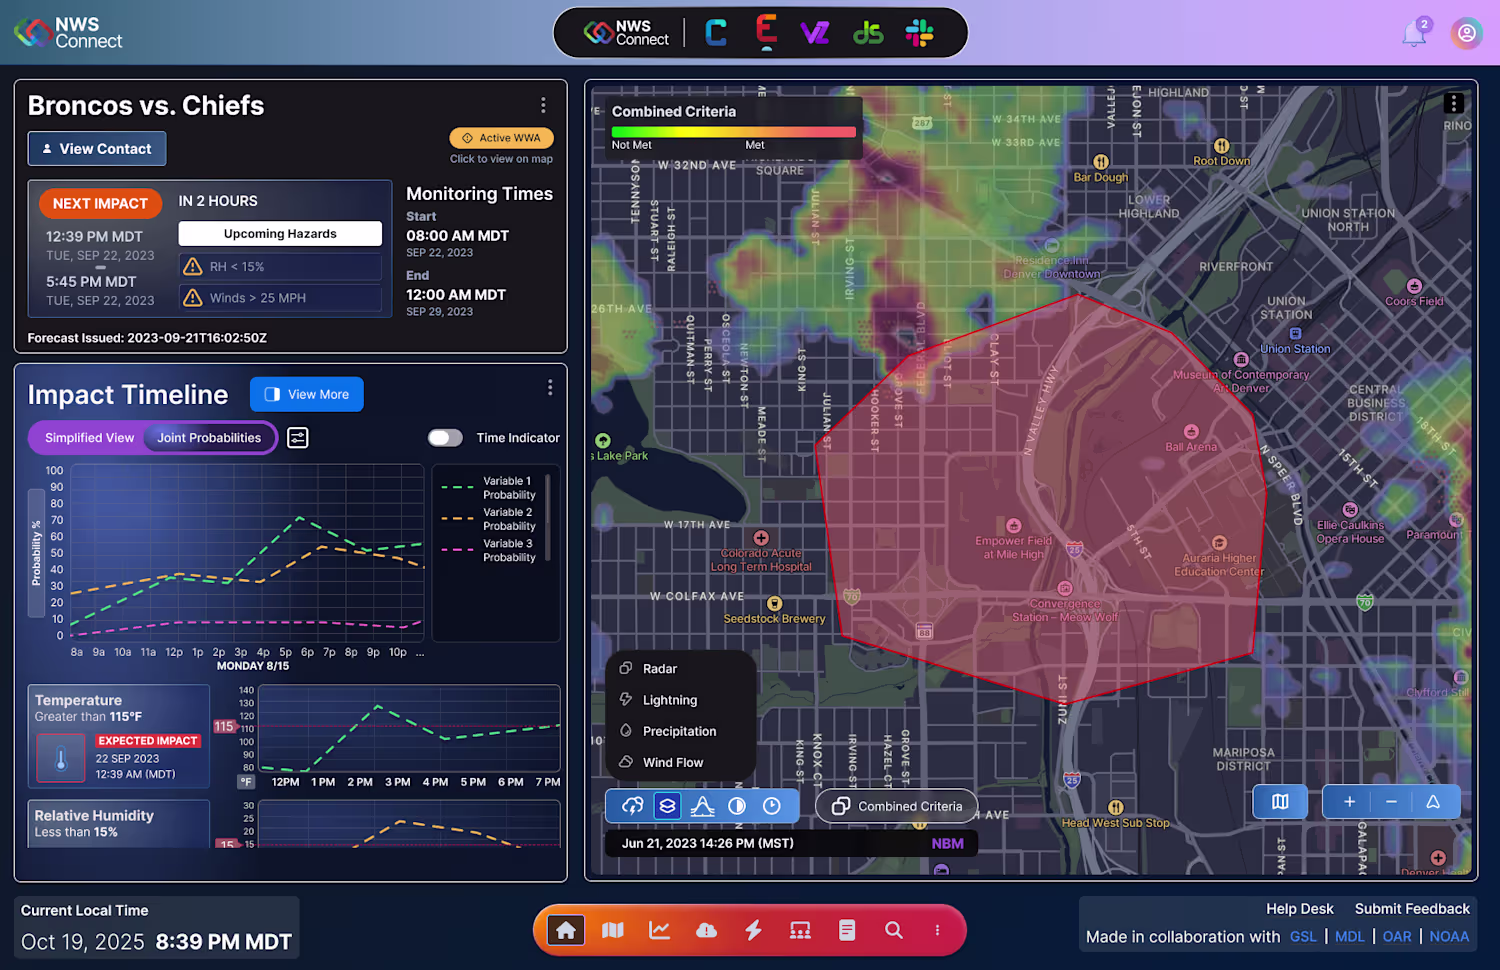Click the View Contact button

(97, 149)
